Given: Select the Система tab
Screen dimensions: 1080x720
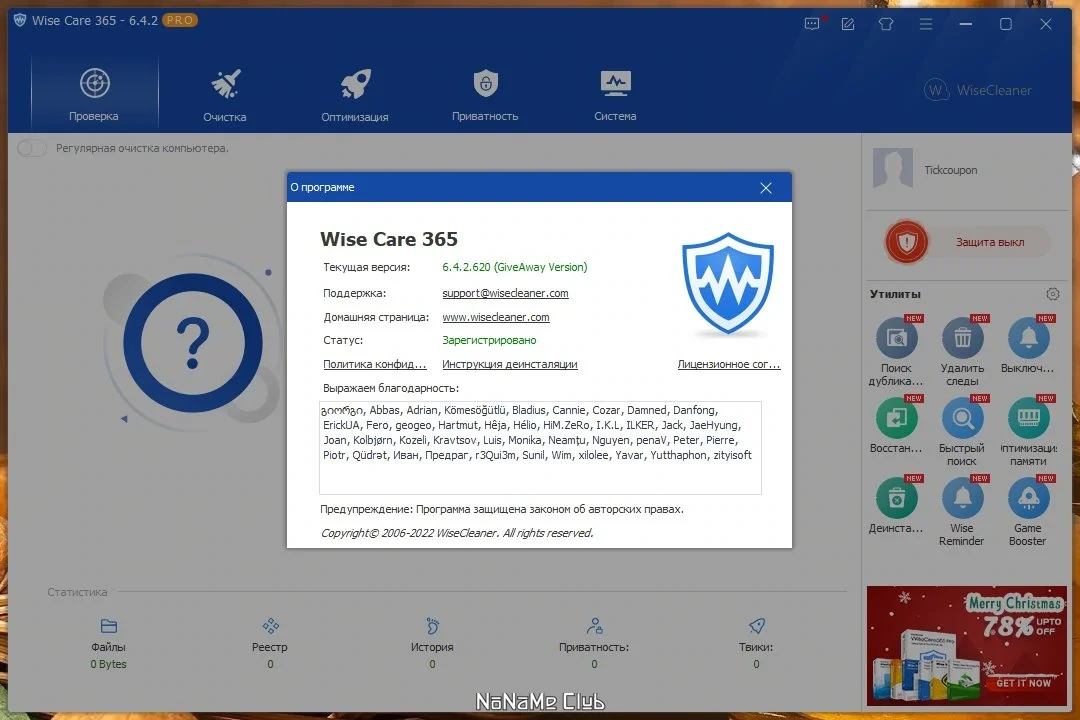Looking at the screenshot, I should tap(615, 94).
